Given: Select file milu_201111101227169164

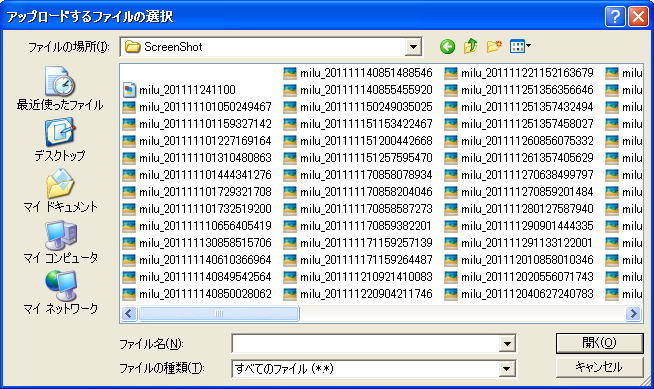Looking at the screenshot, I should coord(197,141).
